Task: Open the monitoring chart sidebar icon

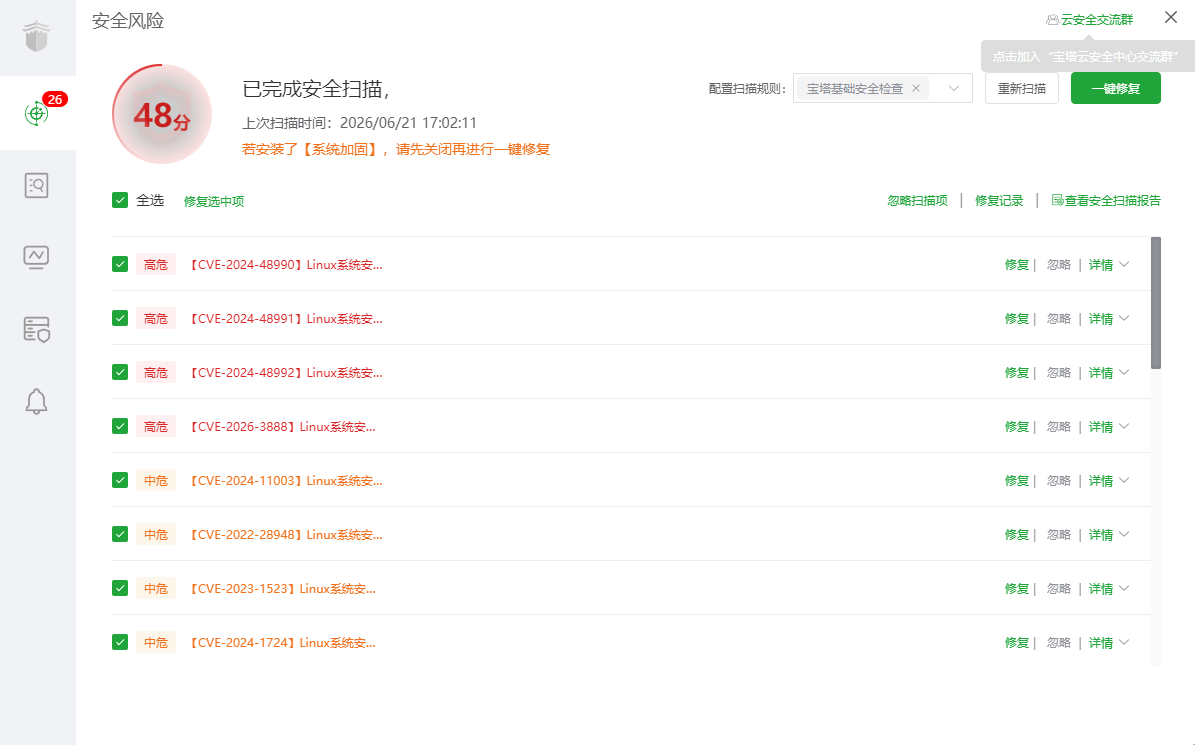Action: pos(36,257)
